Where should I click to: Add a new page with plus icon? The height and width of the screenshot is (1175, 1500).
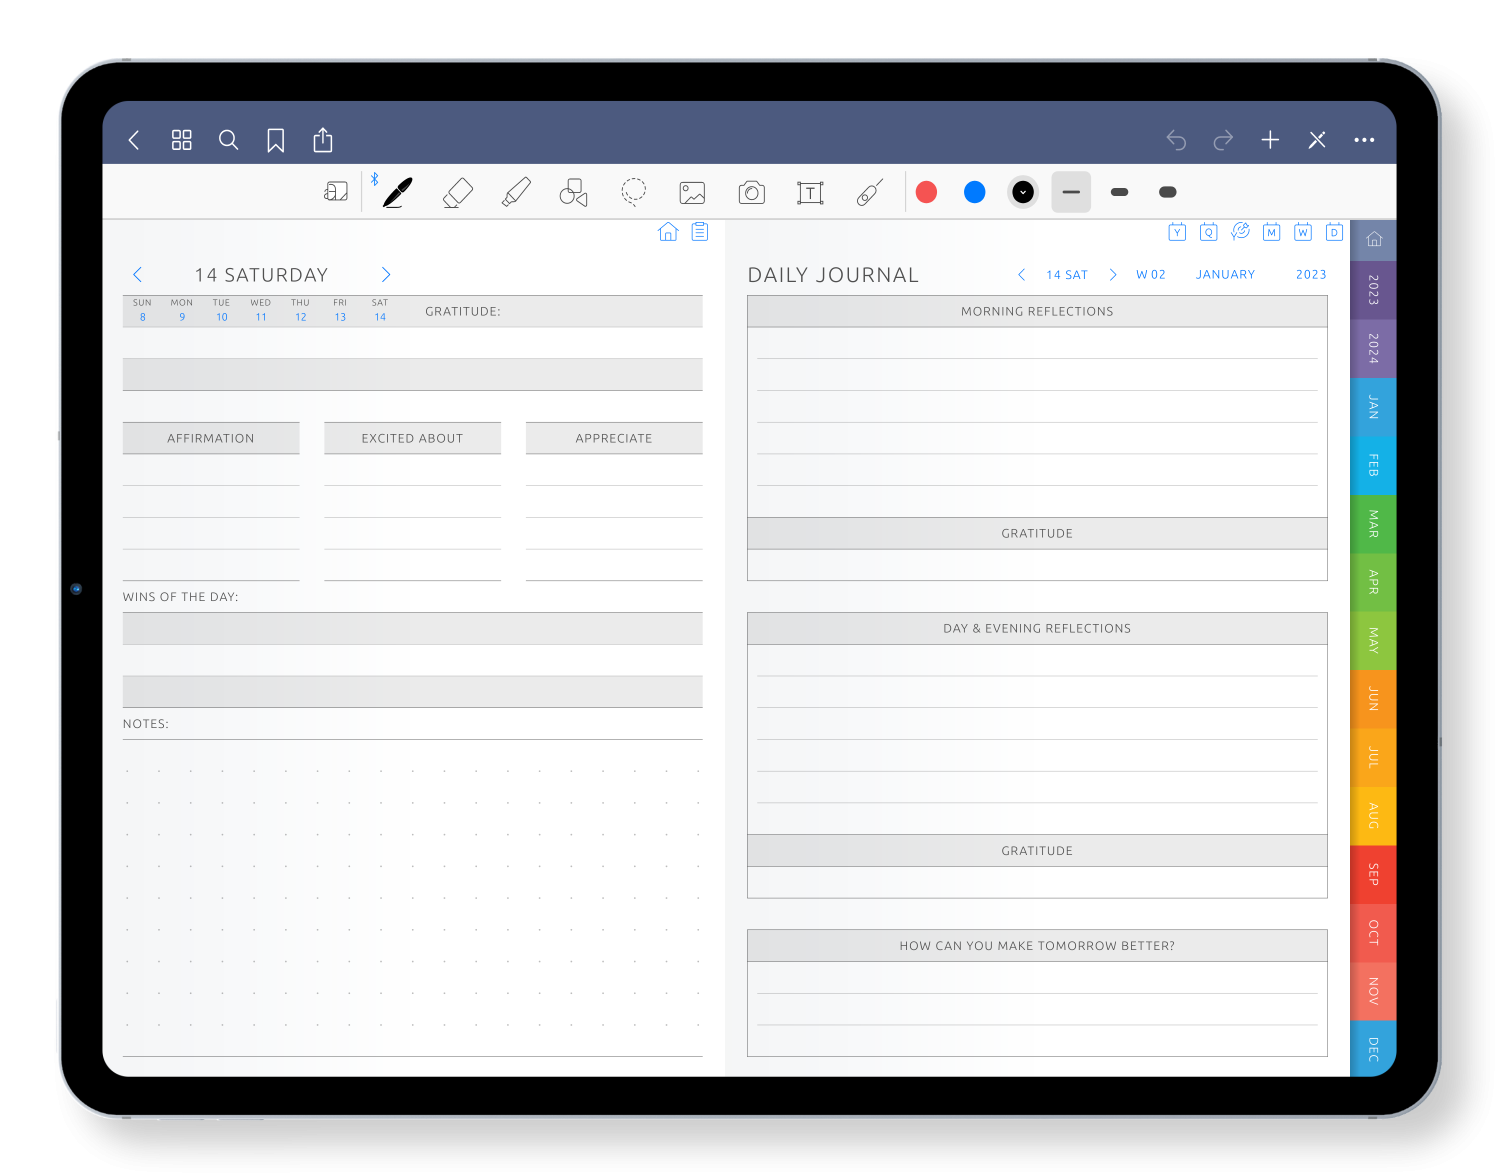pos(1270,140)
